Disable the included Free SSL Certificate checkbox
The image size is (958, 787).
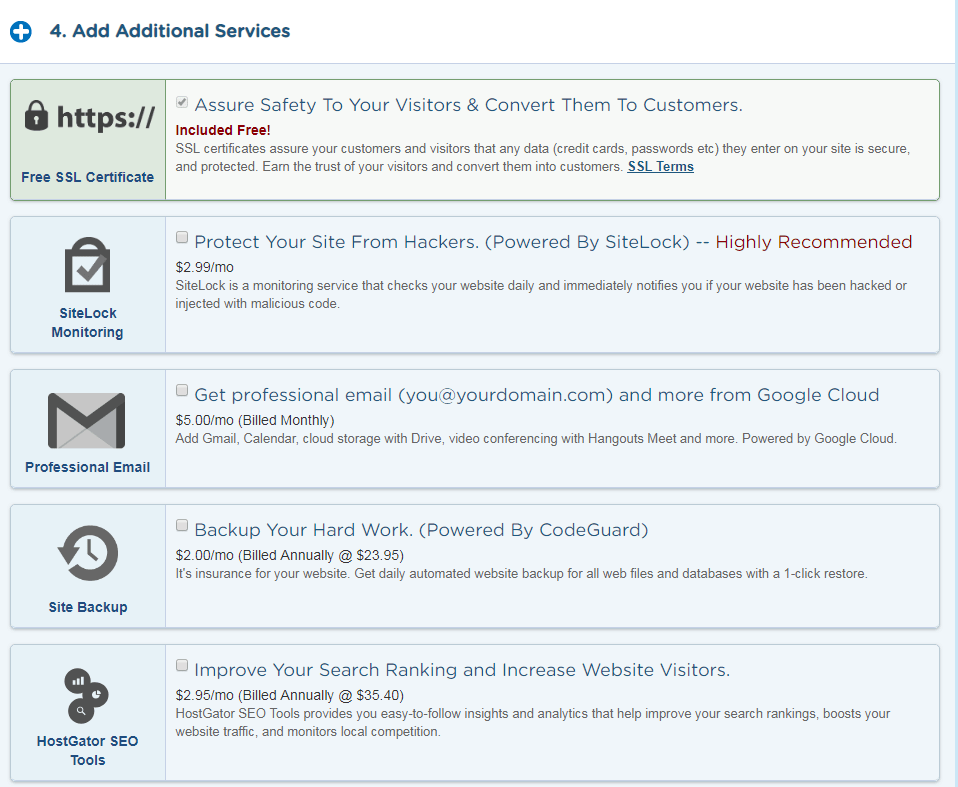[182, 100]
